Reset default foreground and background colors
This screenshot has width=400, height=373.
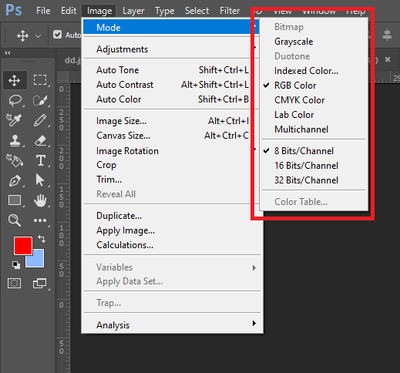pos(16,265)
